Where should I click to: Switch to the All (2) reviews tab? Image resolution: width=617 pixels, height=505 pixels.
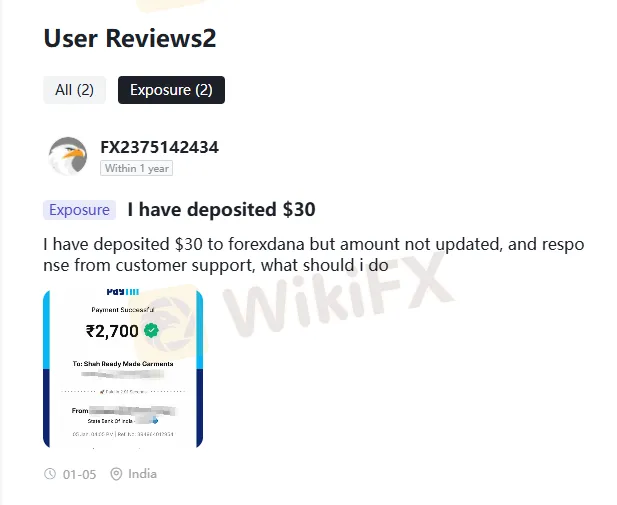[x=74, y=90]
